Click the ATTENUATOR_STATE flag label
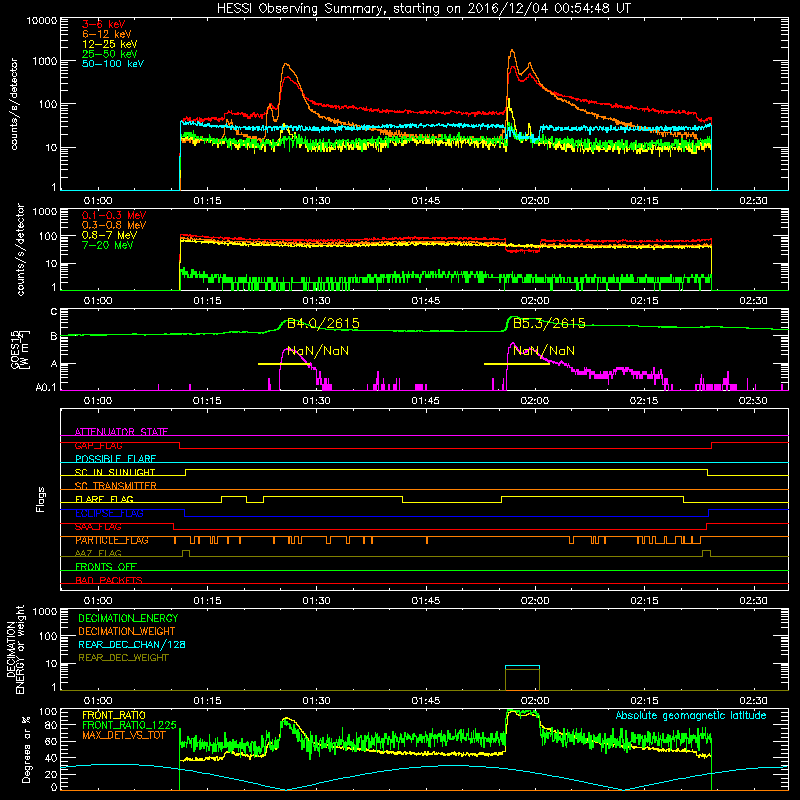Viewport: 800px width, 800px height. 121,432
